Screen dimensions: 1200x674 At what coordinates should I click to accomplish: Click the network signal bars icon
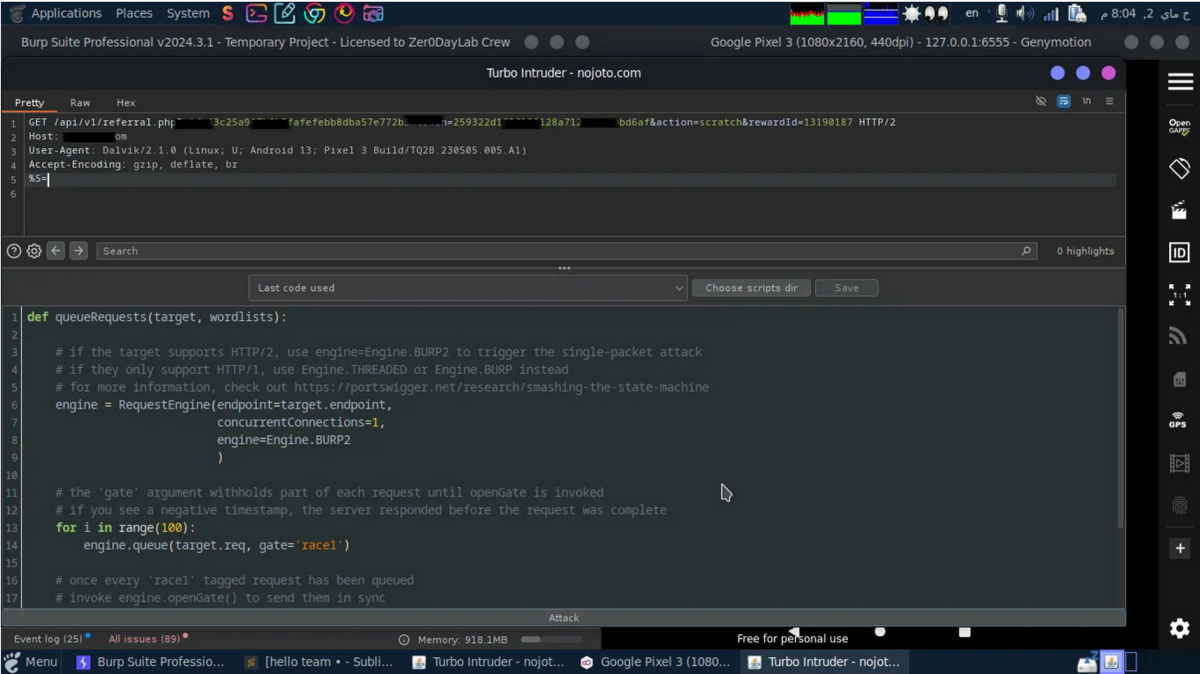1051,14
